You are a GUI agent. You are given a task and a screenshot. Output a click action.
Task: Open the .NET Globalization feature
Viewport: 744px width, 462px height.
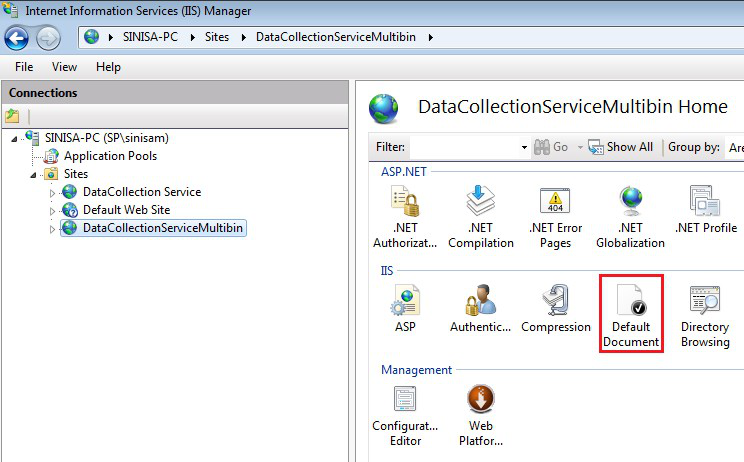[630, 217]
